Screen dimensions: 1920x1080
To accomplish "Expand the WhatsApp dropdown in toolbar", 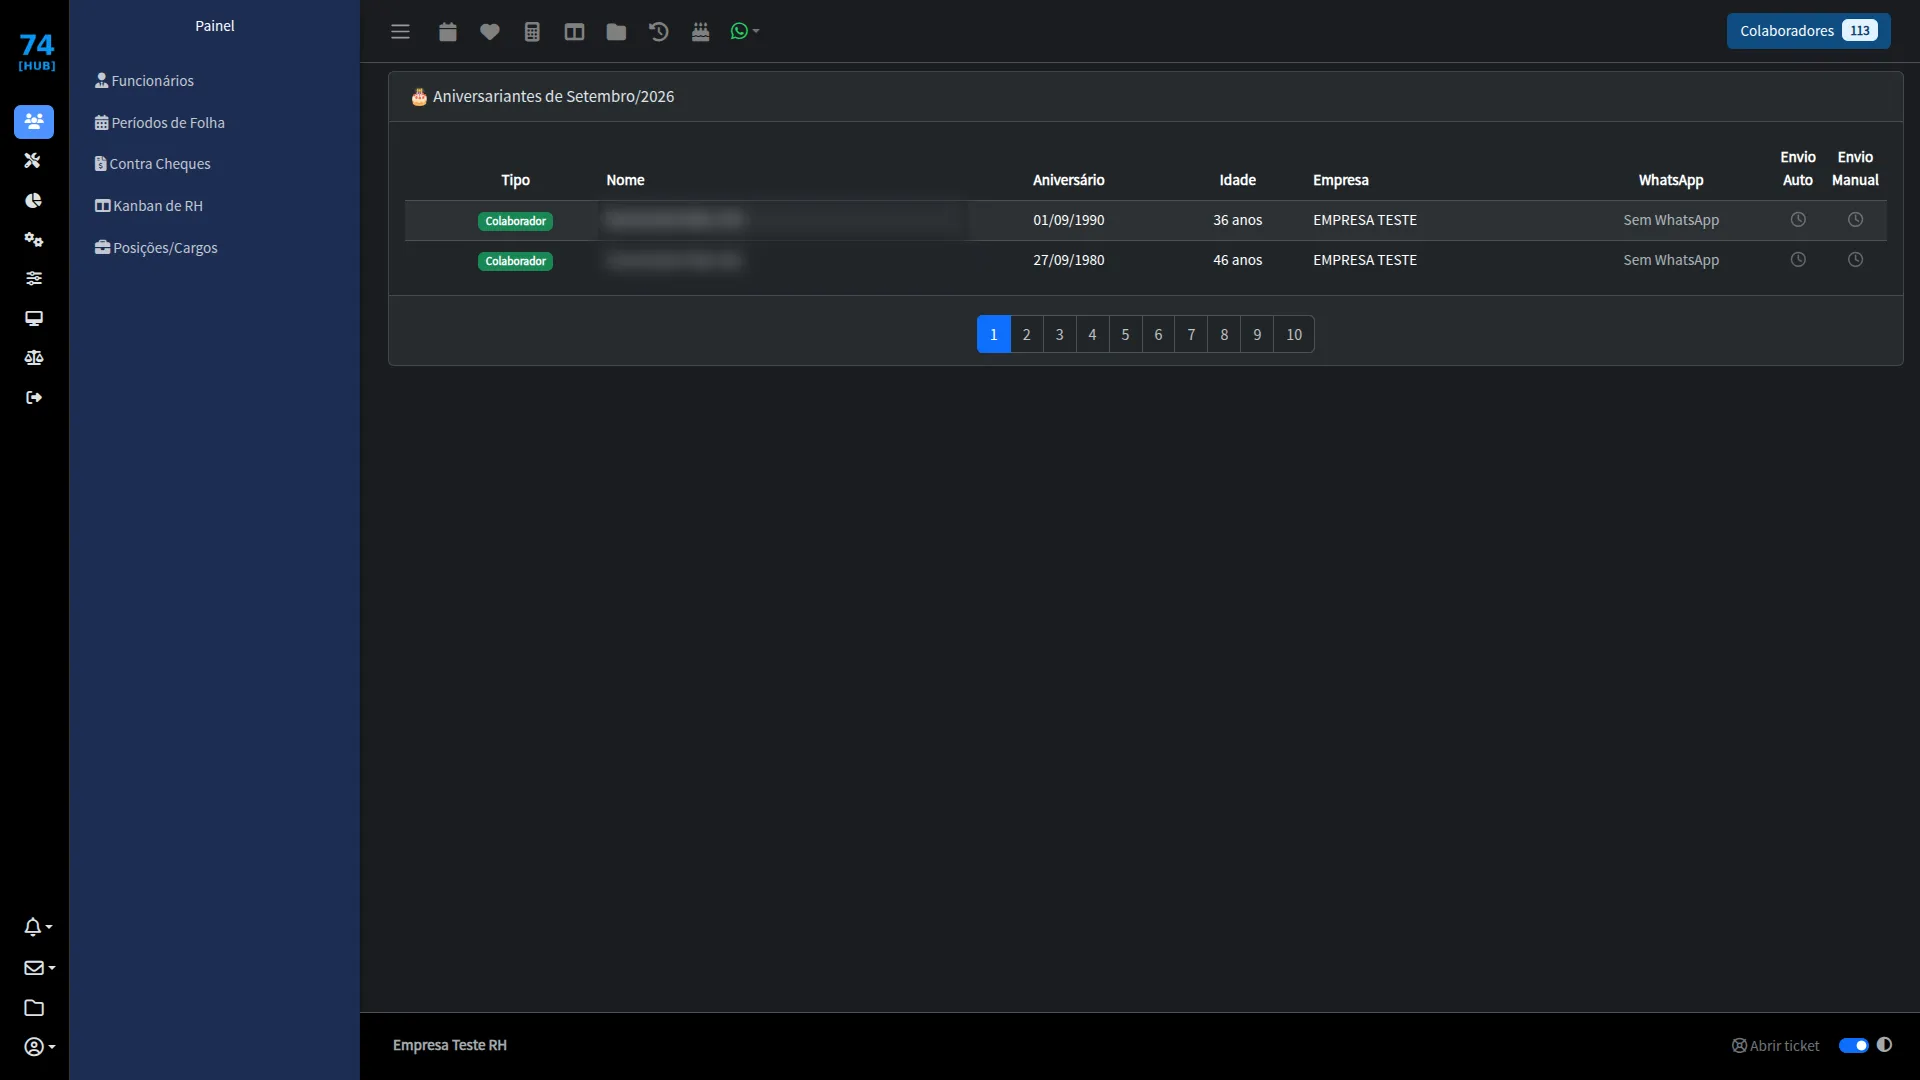I will point(745,32).
